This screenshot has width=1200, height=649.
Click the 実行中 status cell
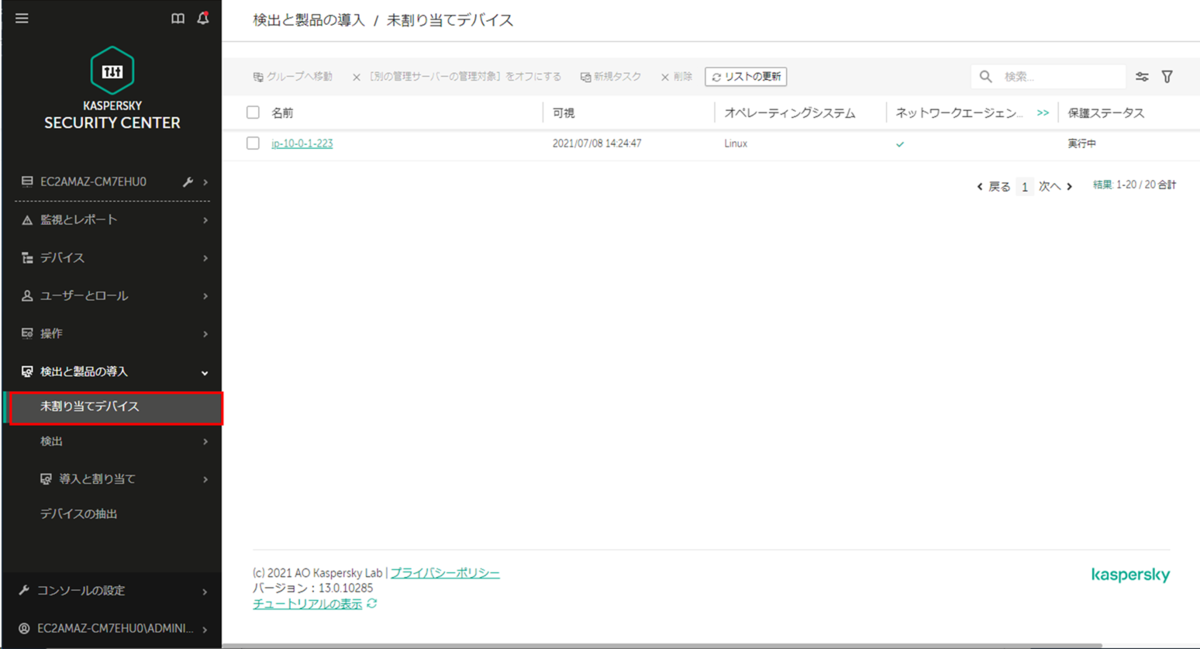coord(1082,144)
